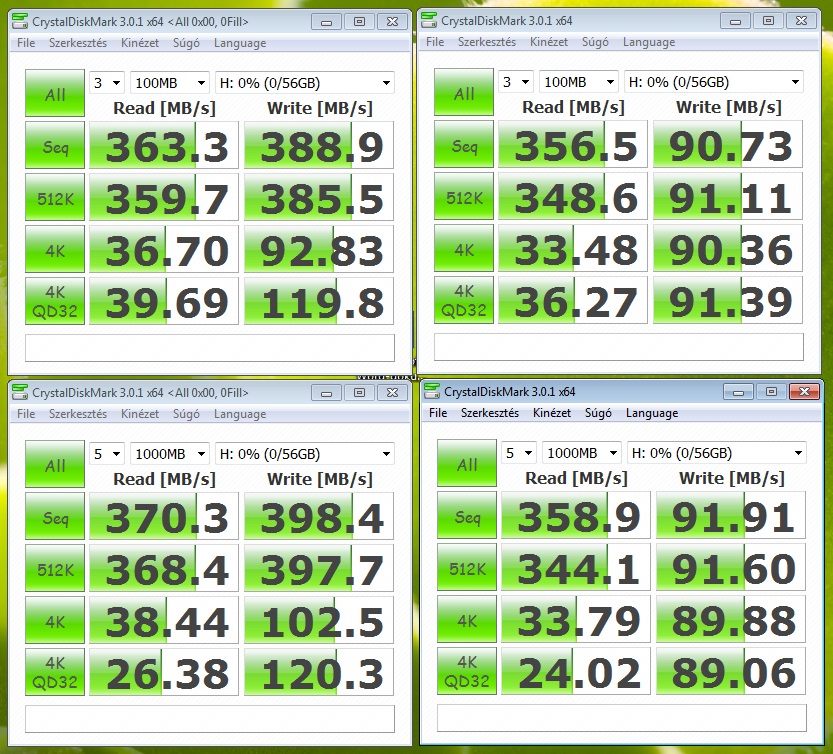Click the 119.8 4K QD32 write result

tap(319, 301)
